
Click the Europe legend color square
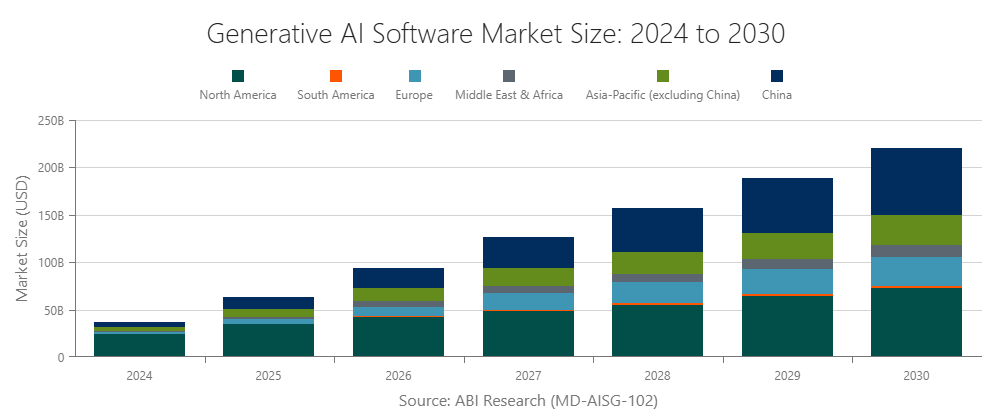[415, 76]
